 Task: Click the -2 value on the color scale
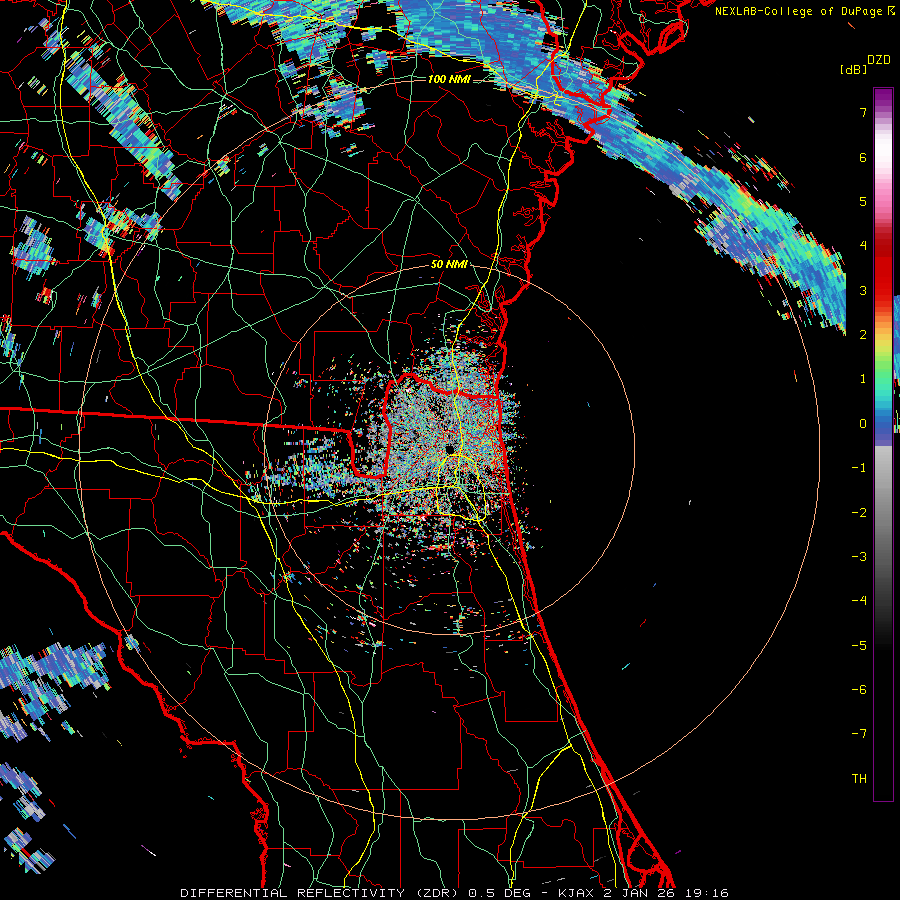click(x=859, y=513)
